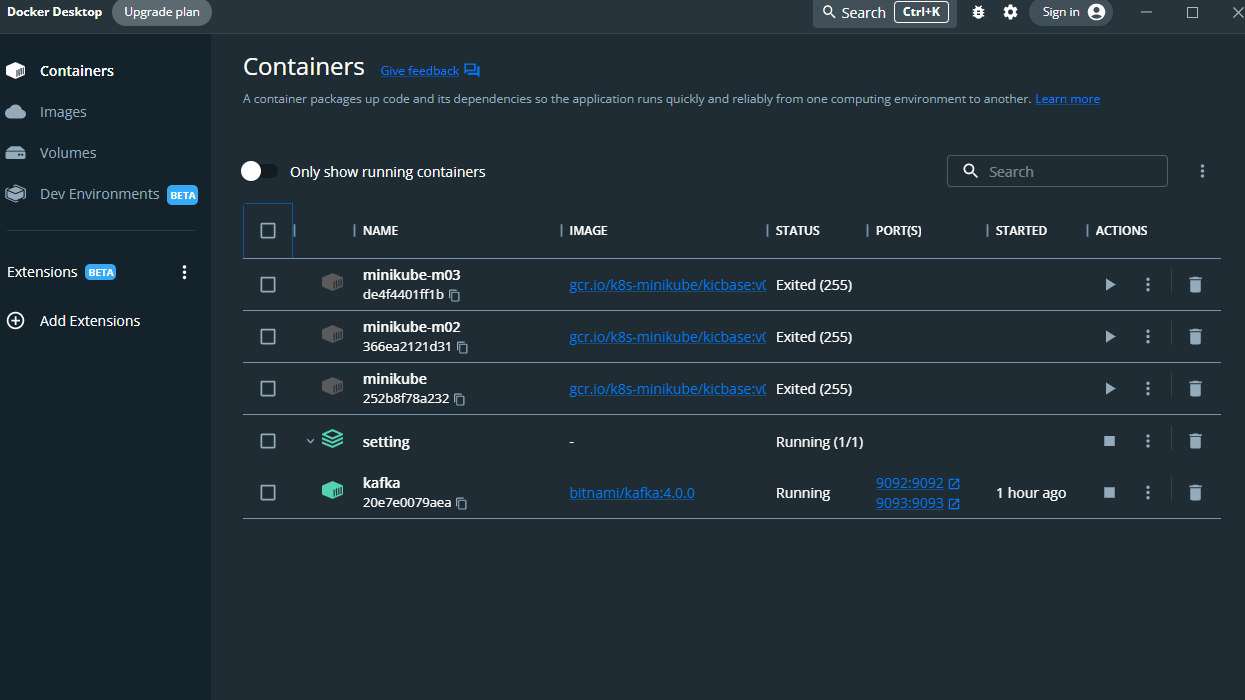Screen dimensions: 1245x700
Task: Click the Sign in account avatar icon
Action: coord(1096,12)
